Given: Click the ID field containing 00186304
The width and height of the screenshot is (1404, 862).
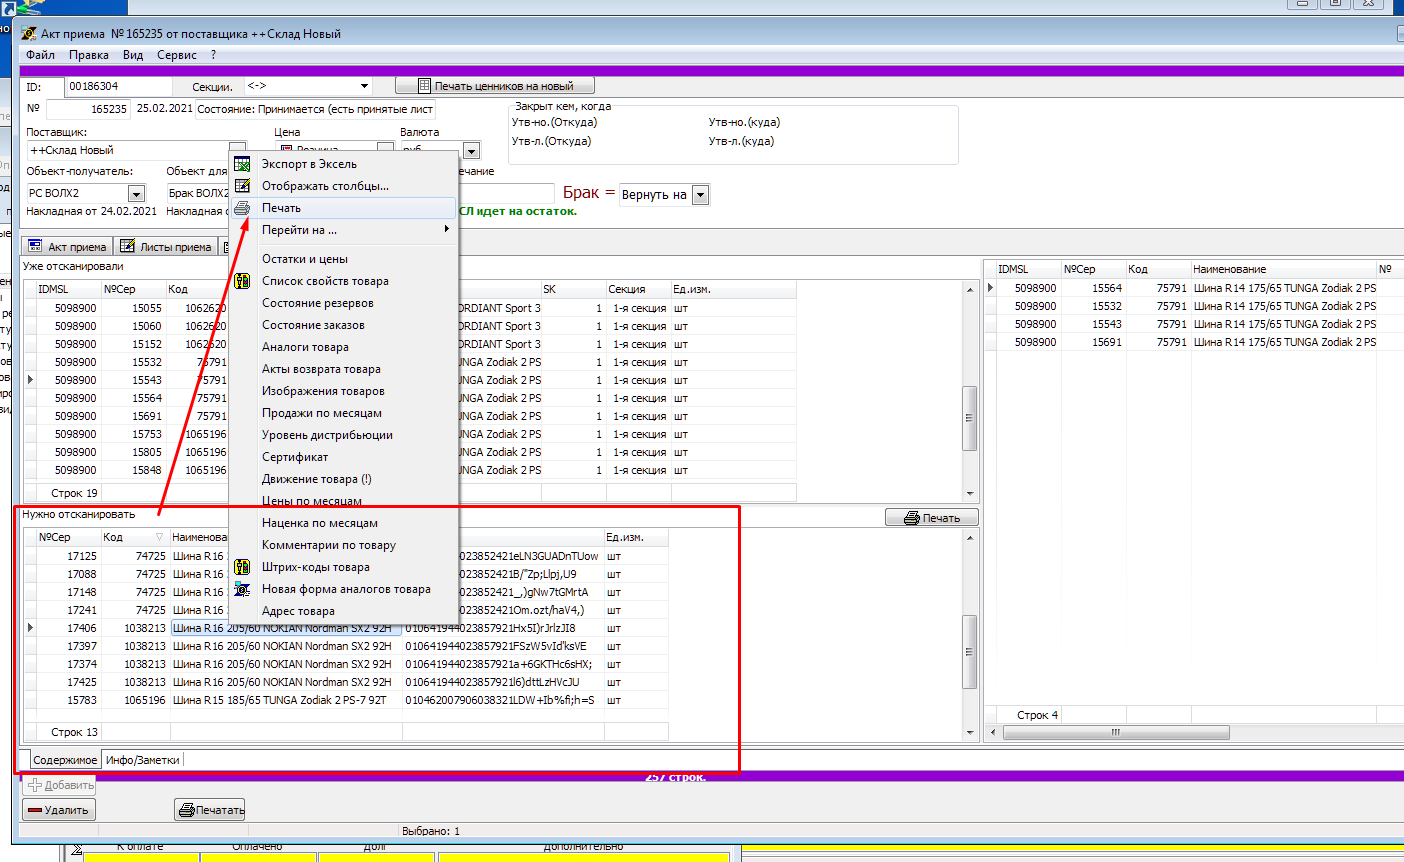Looking at the screenshot, I should coord(118,87).
